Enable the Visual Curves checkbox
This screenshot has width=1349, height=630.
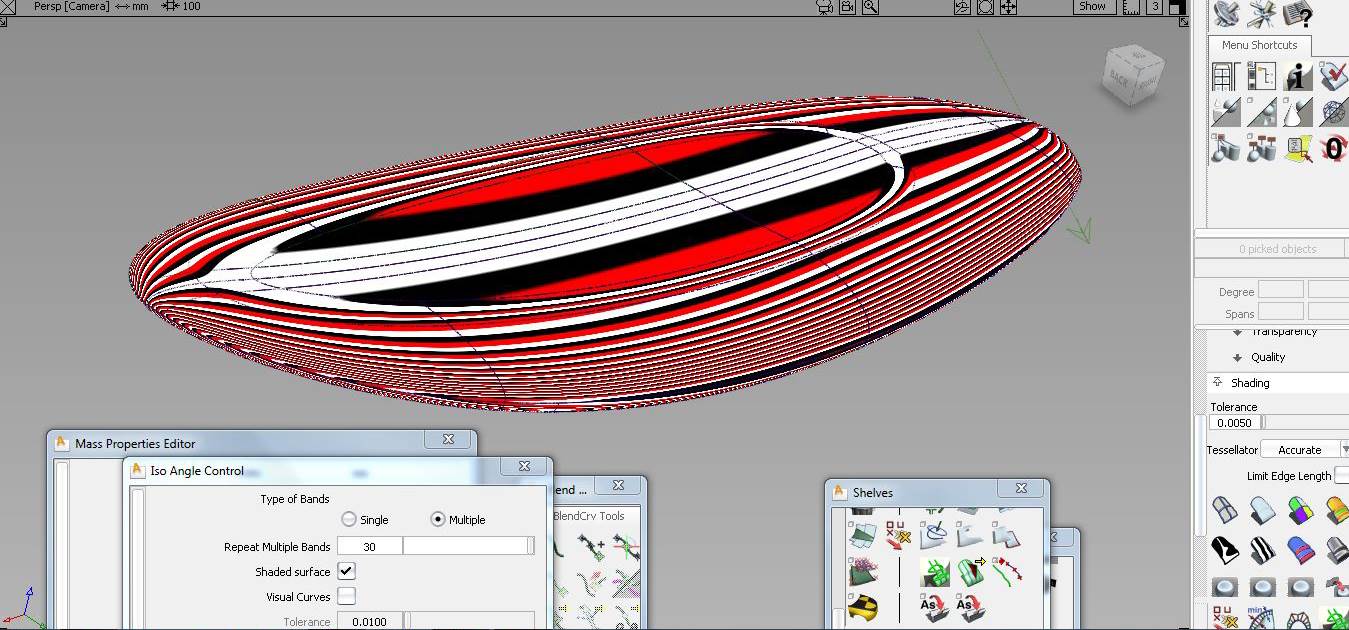[x=346, y=596]
